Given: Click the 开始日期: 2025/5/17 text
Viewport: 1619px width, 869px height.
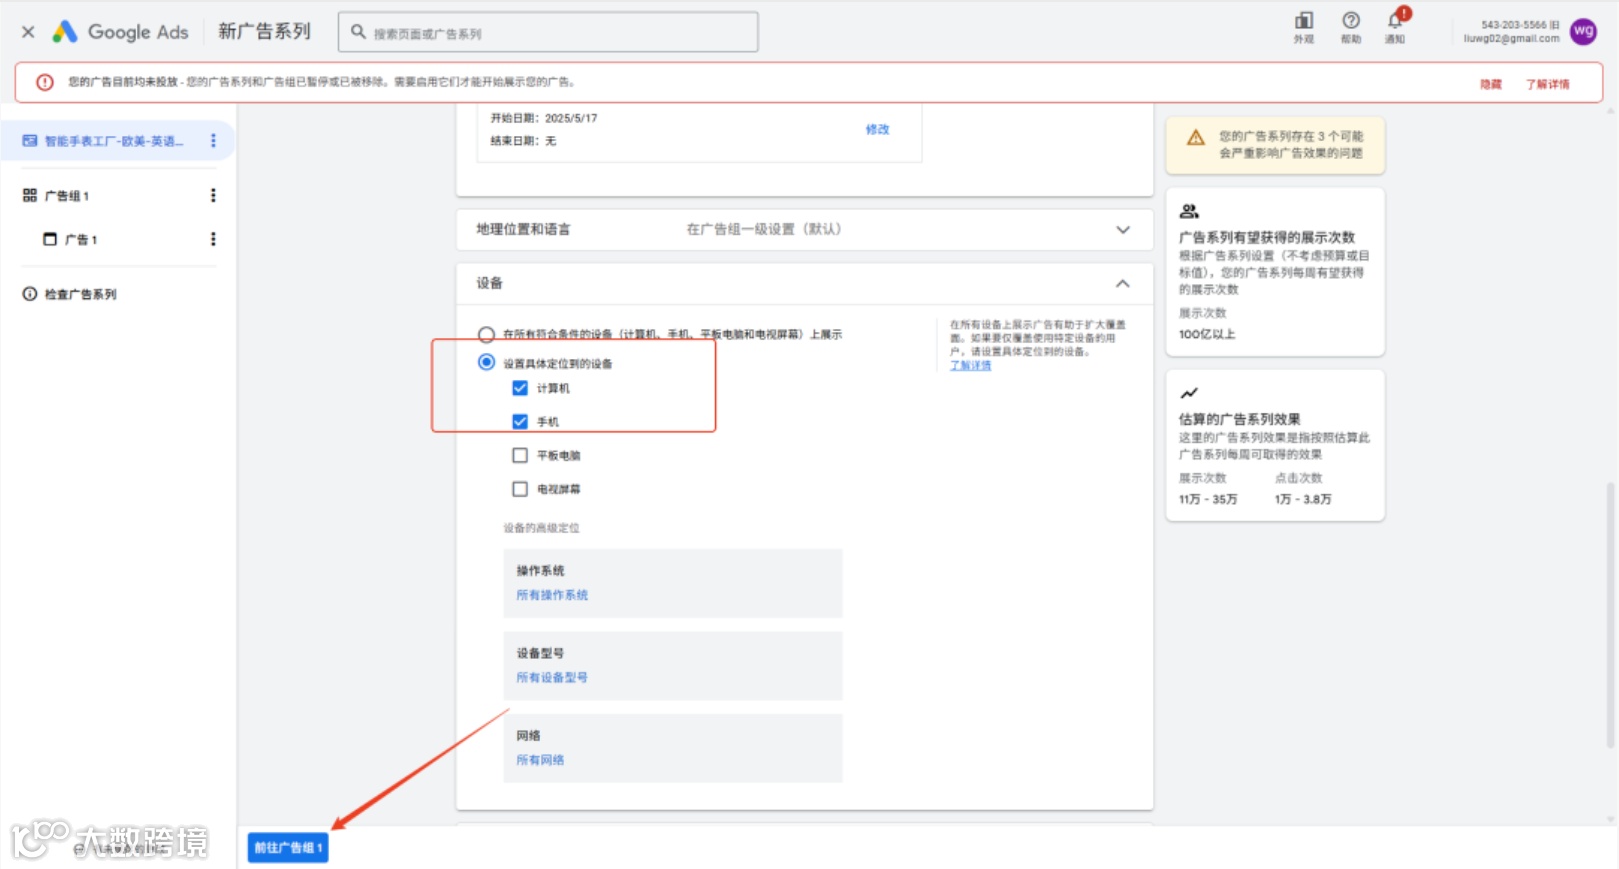Looking at the screenshot, I should [544, 118].
